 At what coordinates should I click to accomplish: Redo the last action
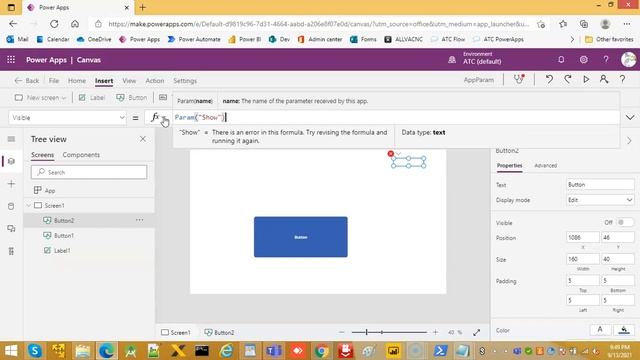click(568, 80)
